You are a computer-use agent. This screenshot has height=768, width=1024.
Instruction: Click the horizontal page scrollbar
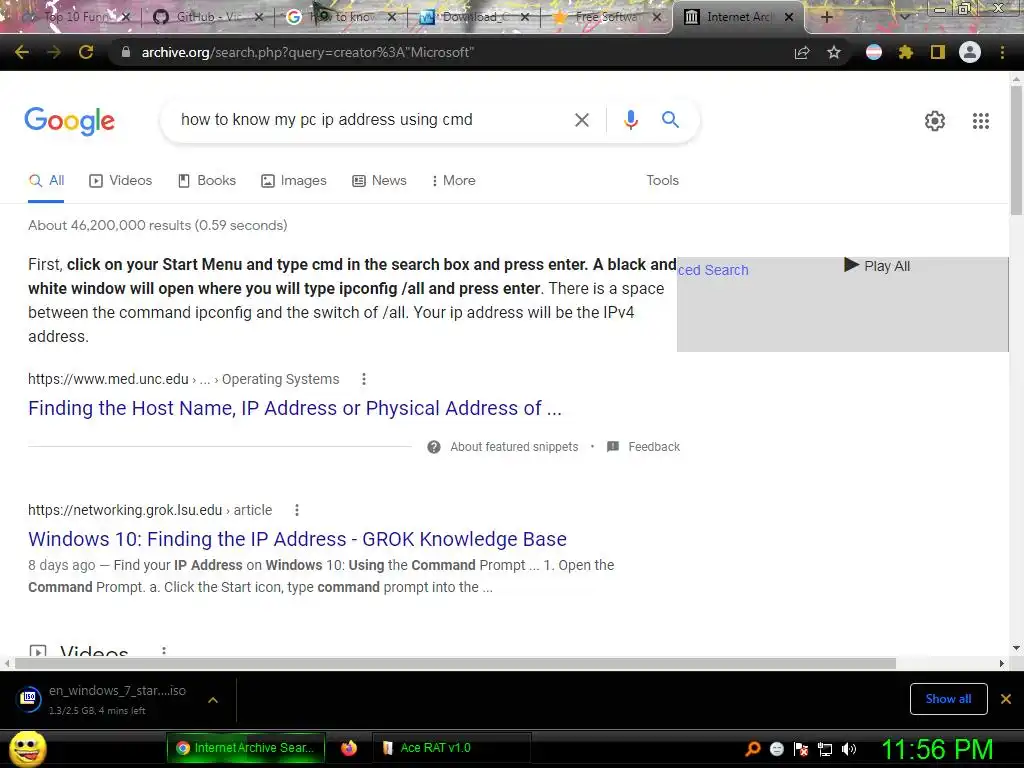[455, 664]
